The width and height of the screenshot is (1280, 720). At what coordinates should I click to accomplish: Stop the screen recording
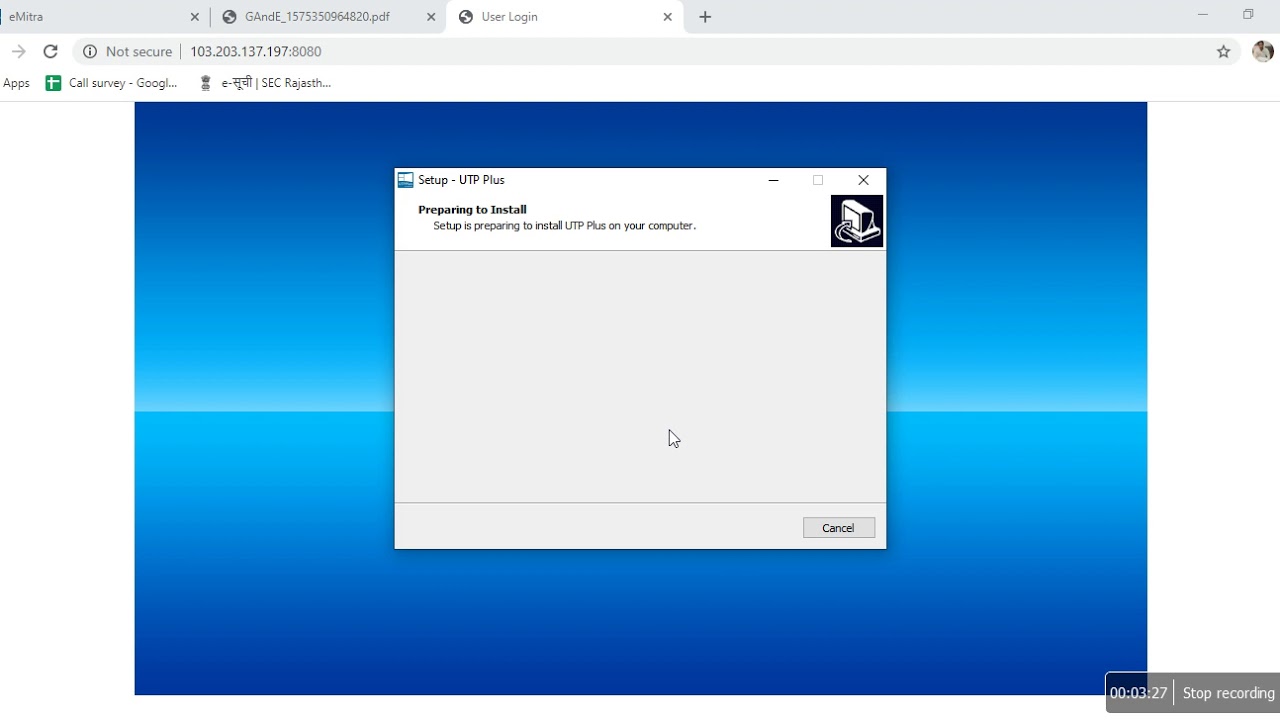click(x=1228, y=693)
